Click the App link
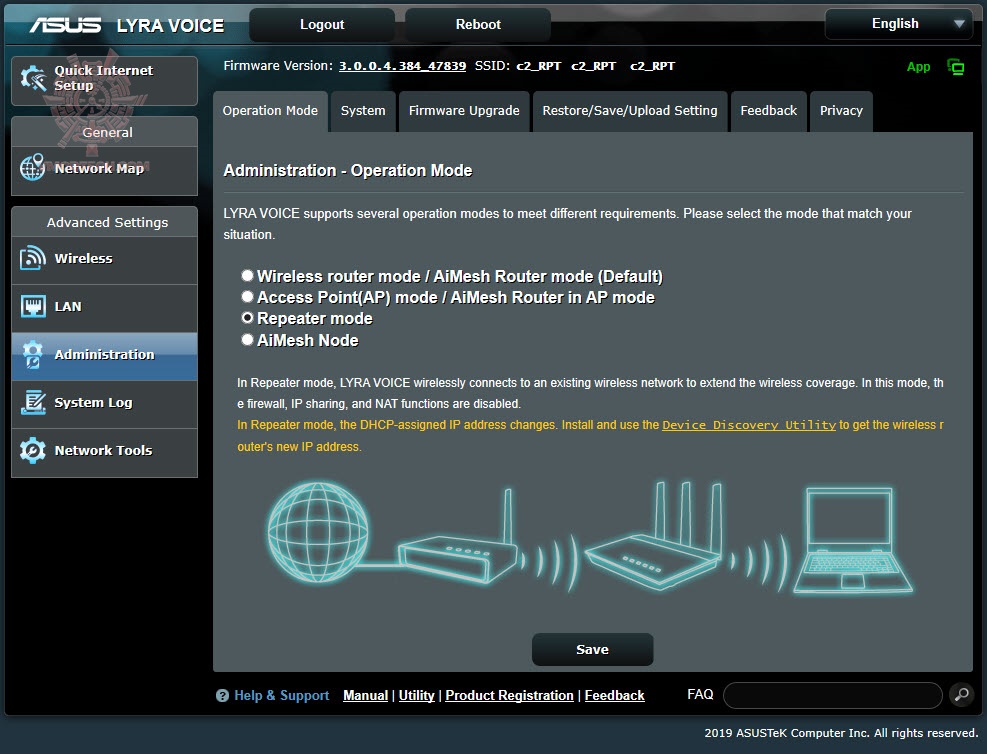The height and width of the screenshot is (754, 987). [x=918, y=67]
